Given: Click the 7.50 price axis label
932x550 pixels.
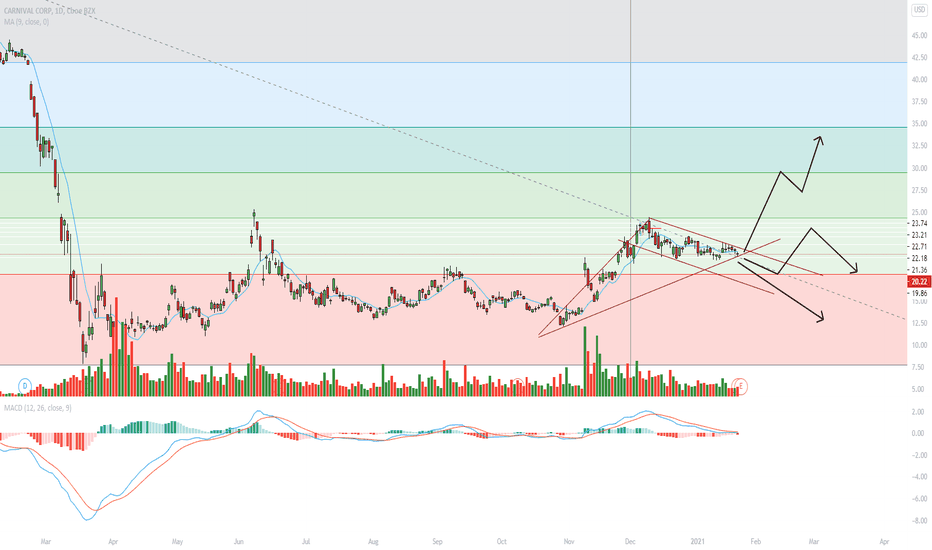Looking at the screenshot, I should 919,367.
